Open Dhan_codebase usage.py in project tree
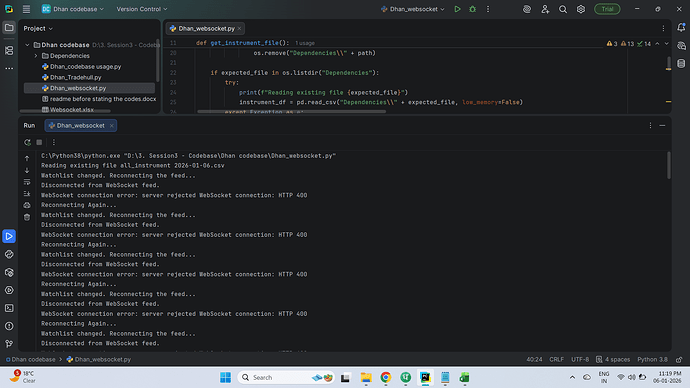Screen dimensions: 690x388 tap(85, 66)
